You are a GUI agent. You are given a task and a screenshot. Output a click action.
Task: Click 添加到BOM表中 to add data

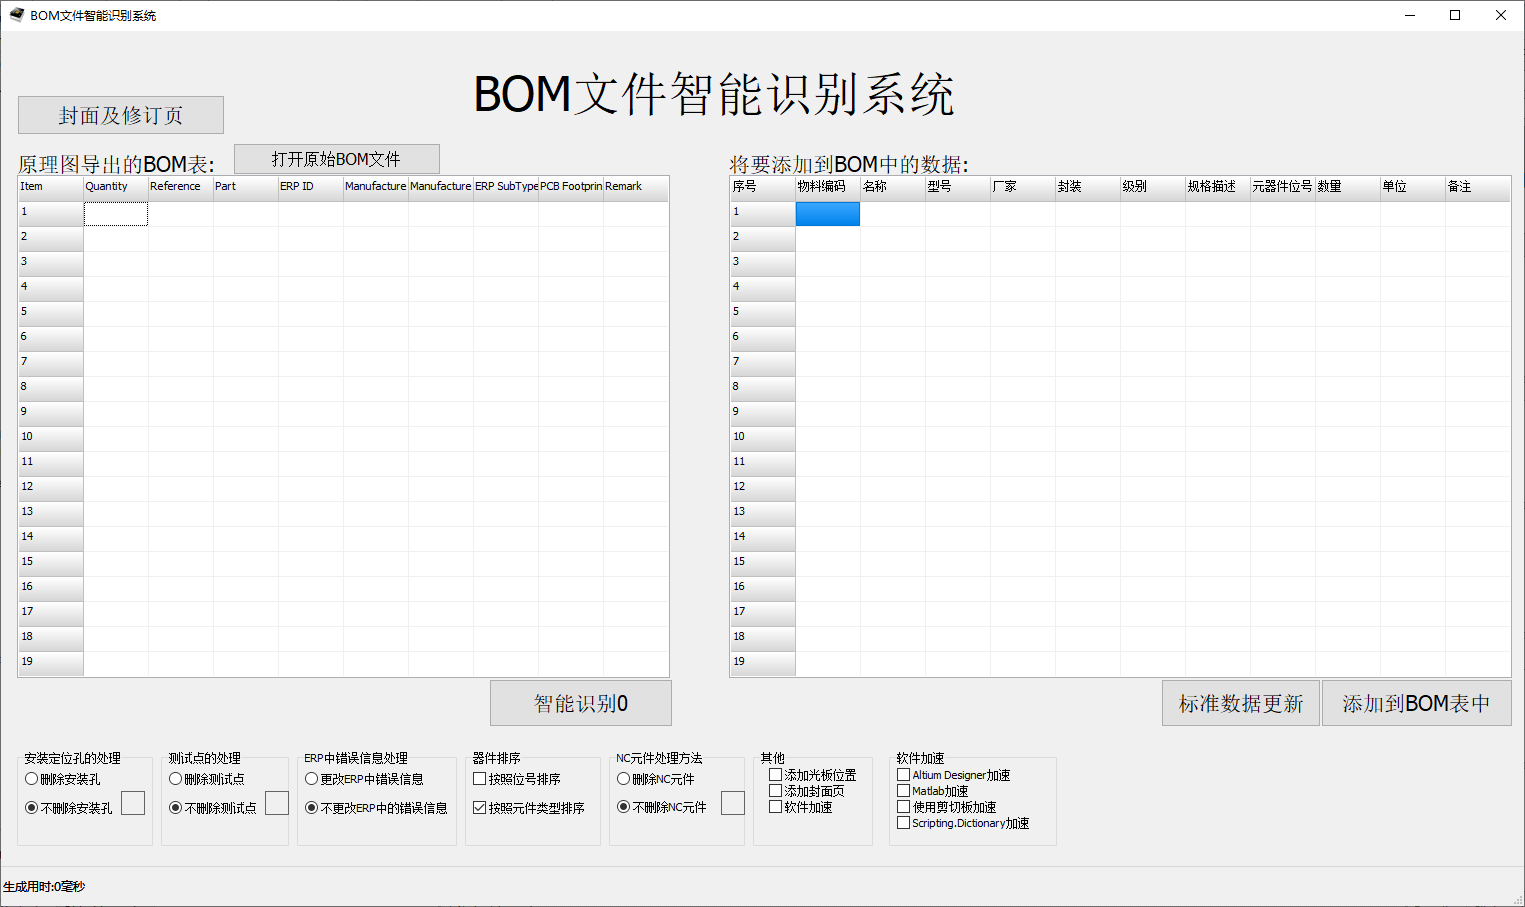(1417, 702)
